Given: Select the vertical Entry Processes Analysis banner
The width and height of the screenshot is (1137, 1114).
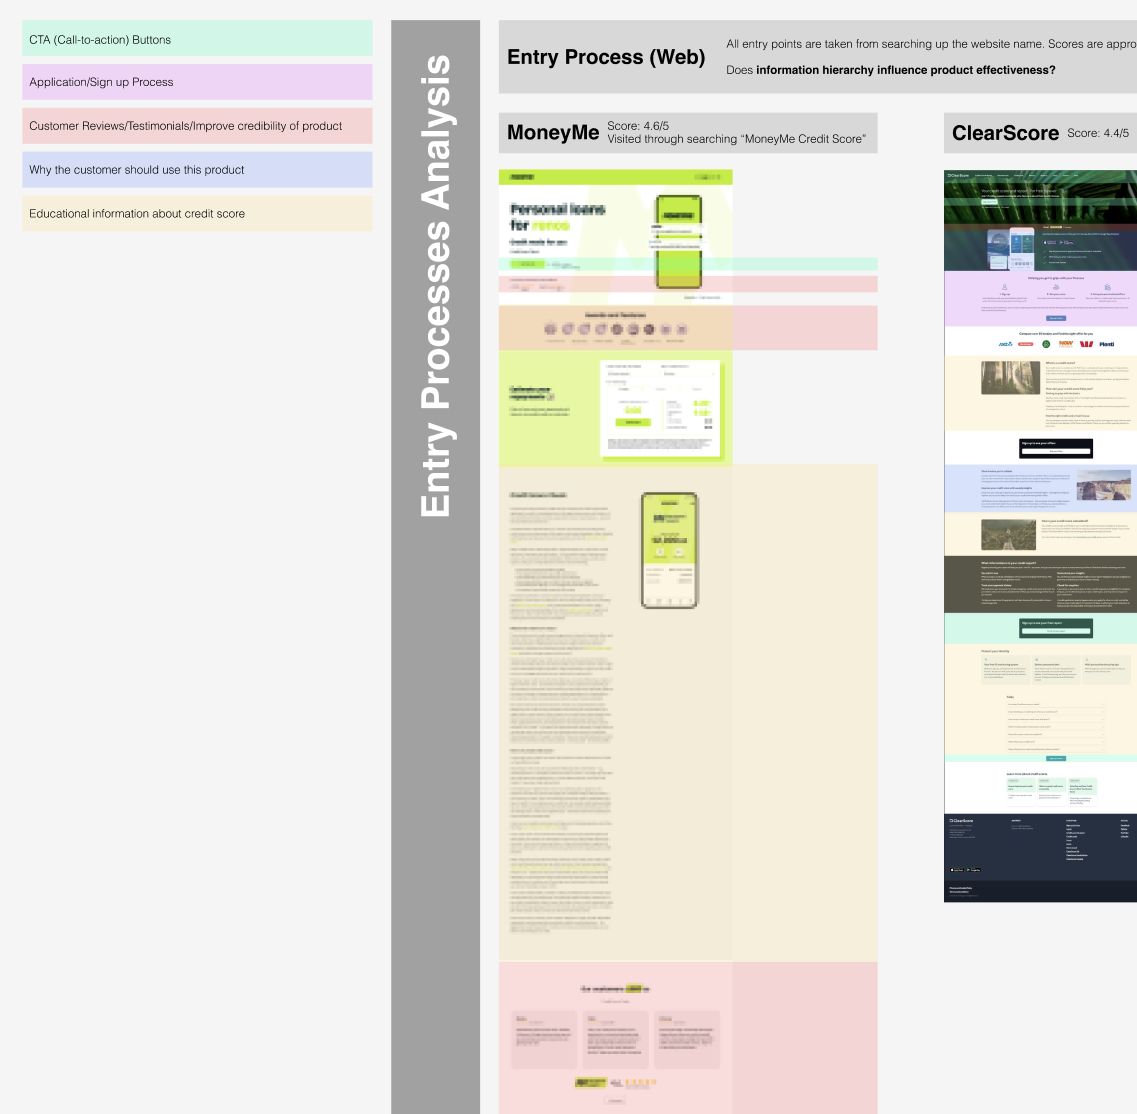Looking at the screenshot, I should [435, 567].
